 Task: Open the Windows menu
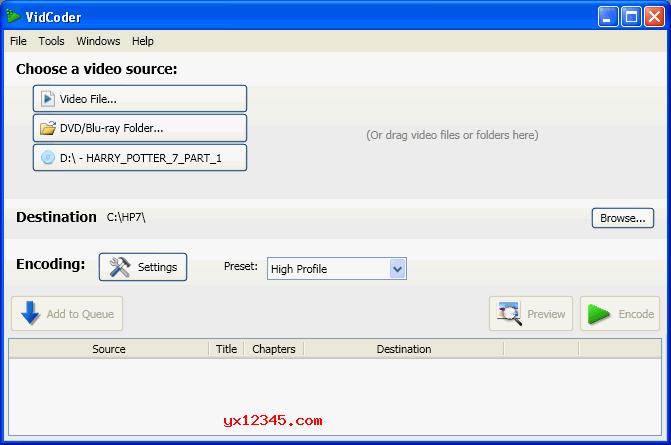click(98, 41)
